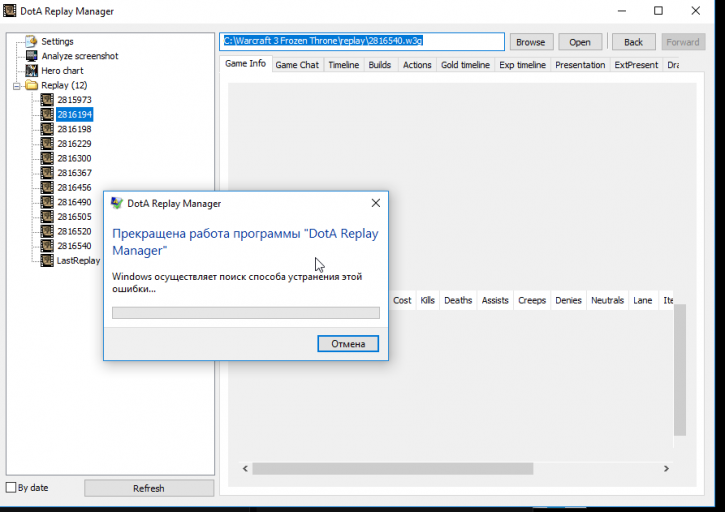725x512 pixels.
Task: Click the Refresh button
Action: tap(149, 488)
